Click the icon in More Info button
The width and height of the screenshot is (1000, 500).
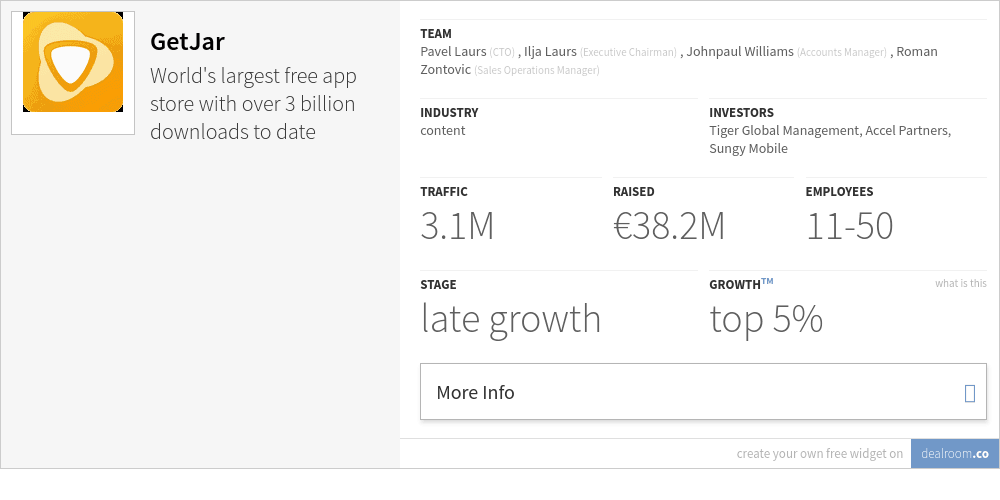pos(969,393)
